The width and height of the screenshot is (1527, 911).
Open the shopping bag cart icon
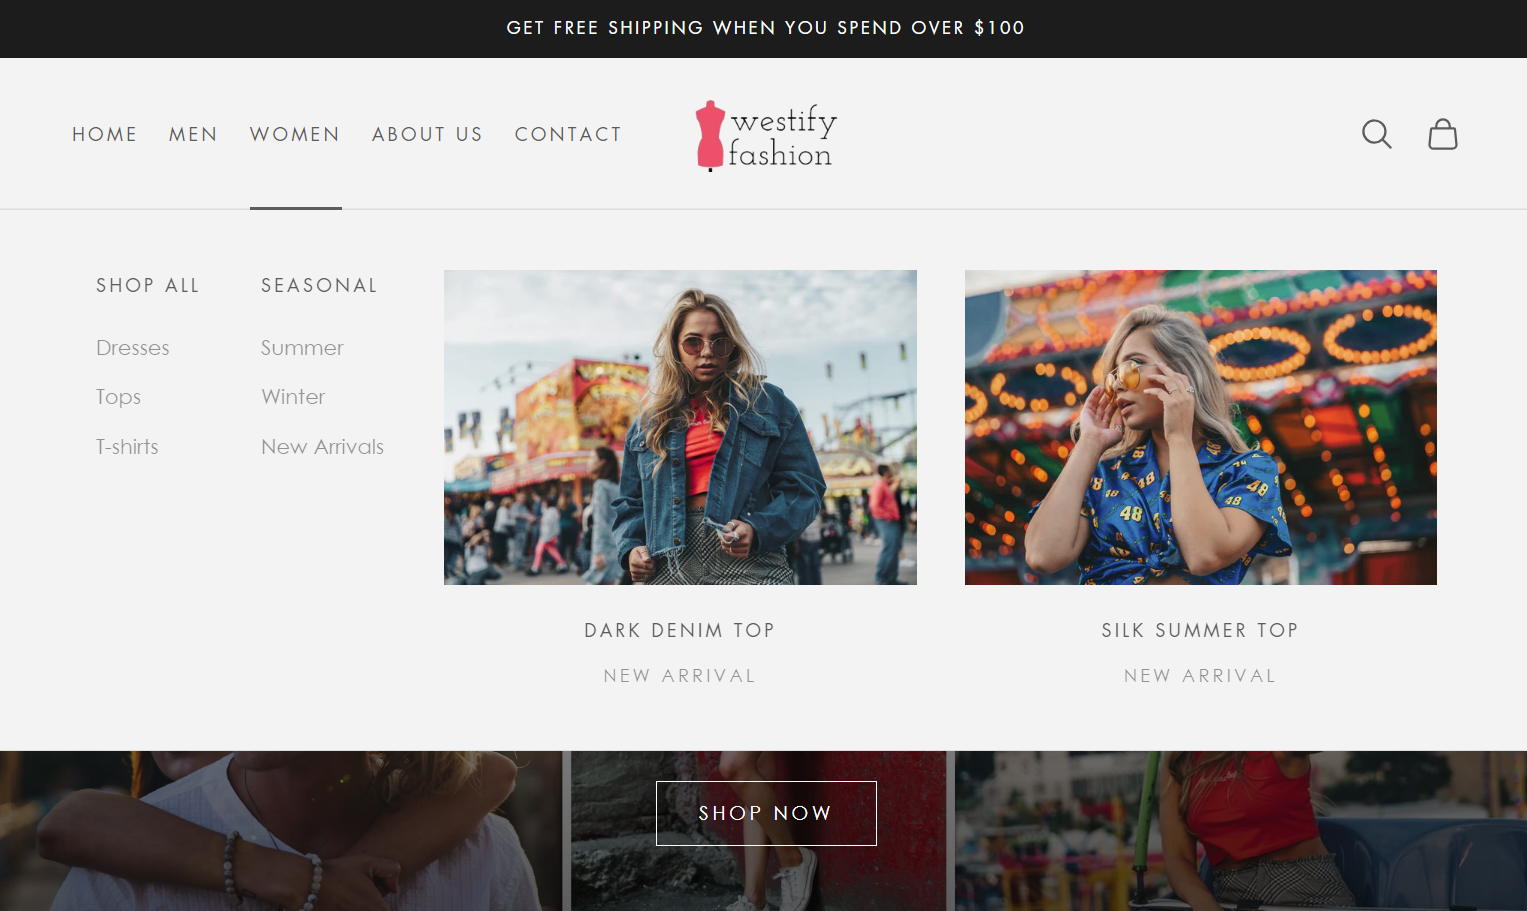[1442, 134]
